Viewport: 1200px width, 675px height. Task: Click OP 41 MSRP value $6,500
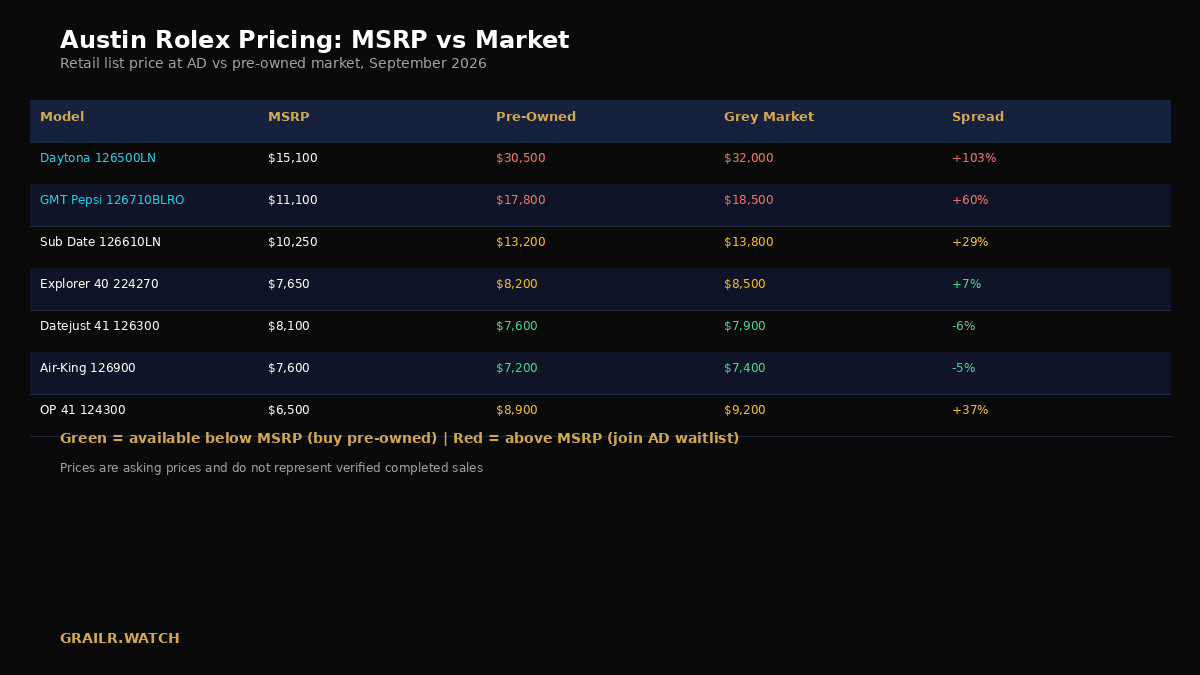(289, 410)
